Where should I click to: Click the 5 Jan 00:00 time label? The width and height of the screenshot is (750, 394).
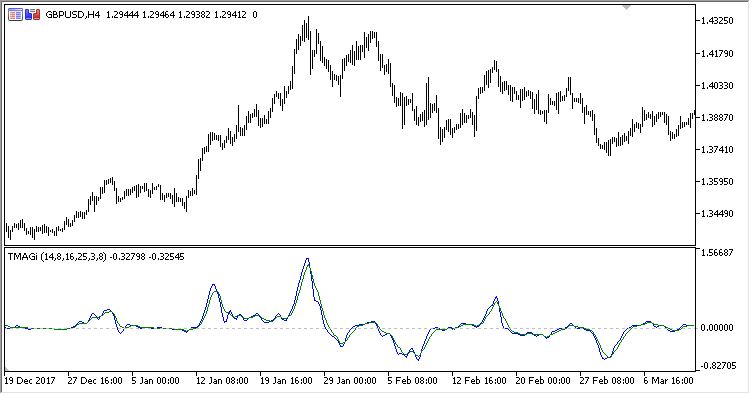point(155,381)
